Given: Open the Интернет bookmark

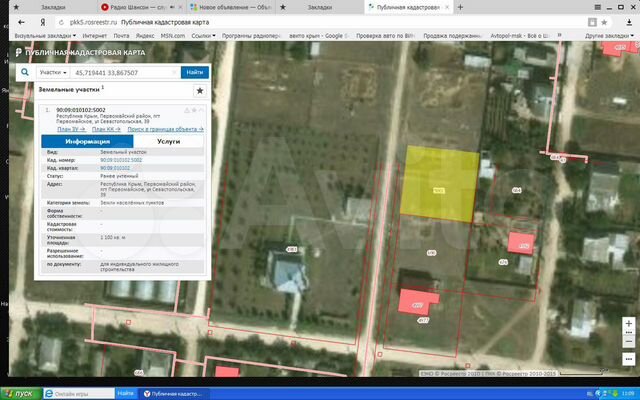Looking at the screenshot, I should click(x=95, y=36).
